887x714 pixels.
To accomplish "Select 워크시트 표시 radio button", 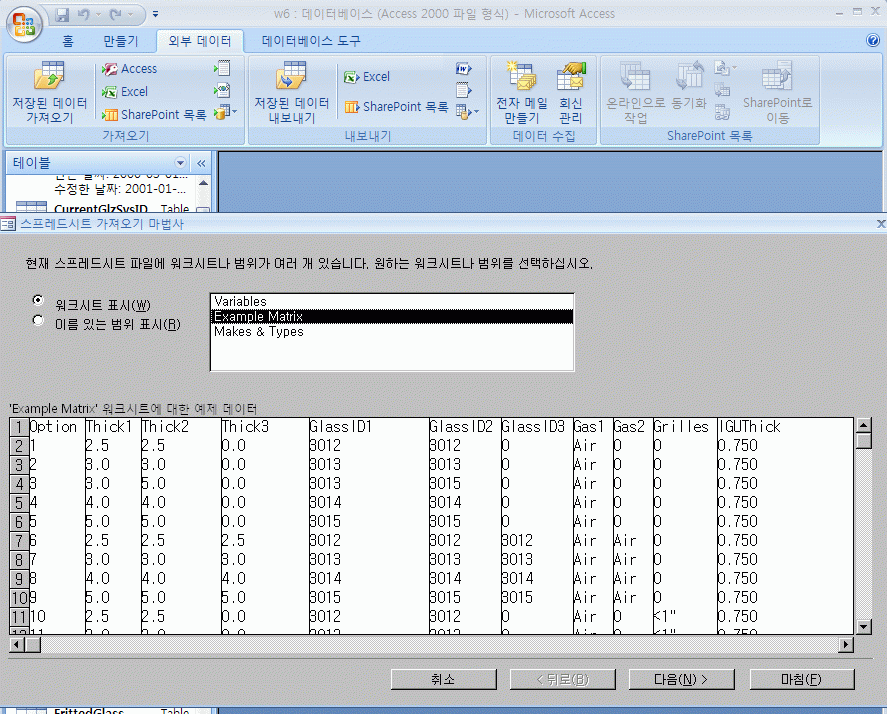I will click(x=38, y=300).
